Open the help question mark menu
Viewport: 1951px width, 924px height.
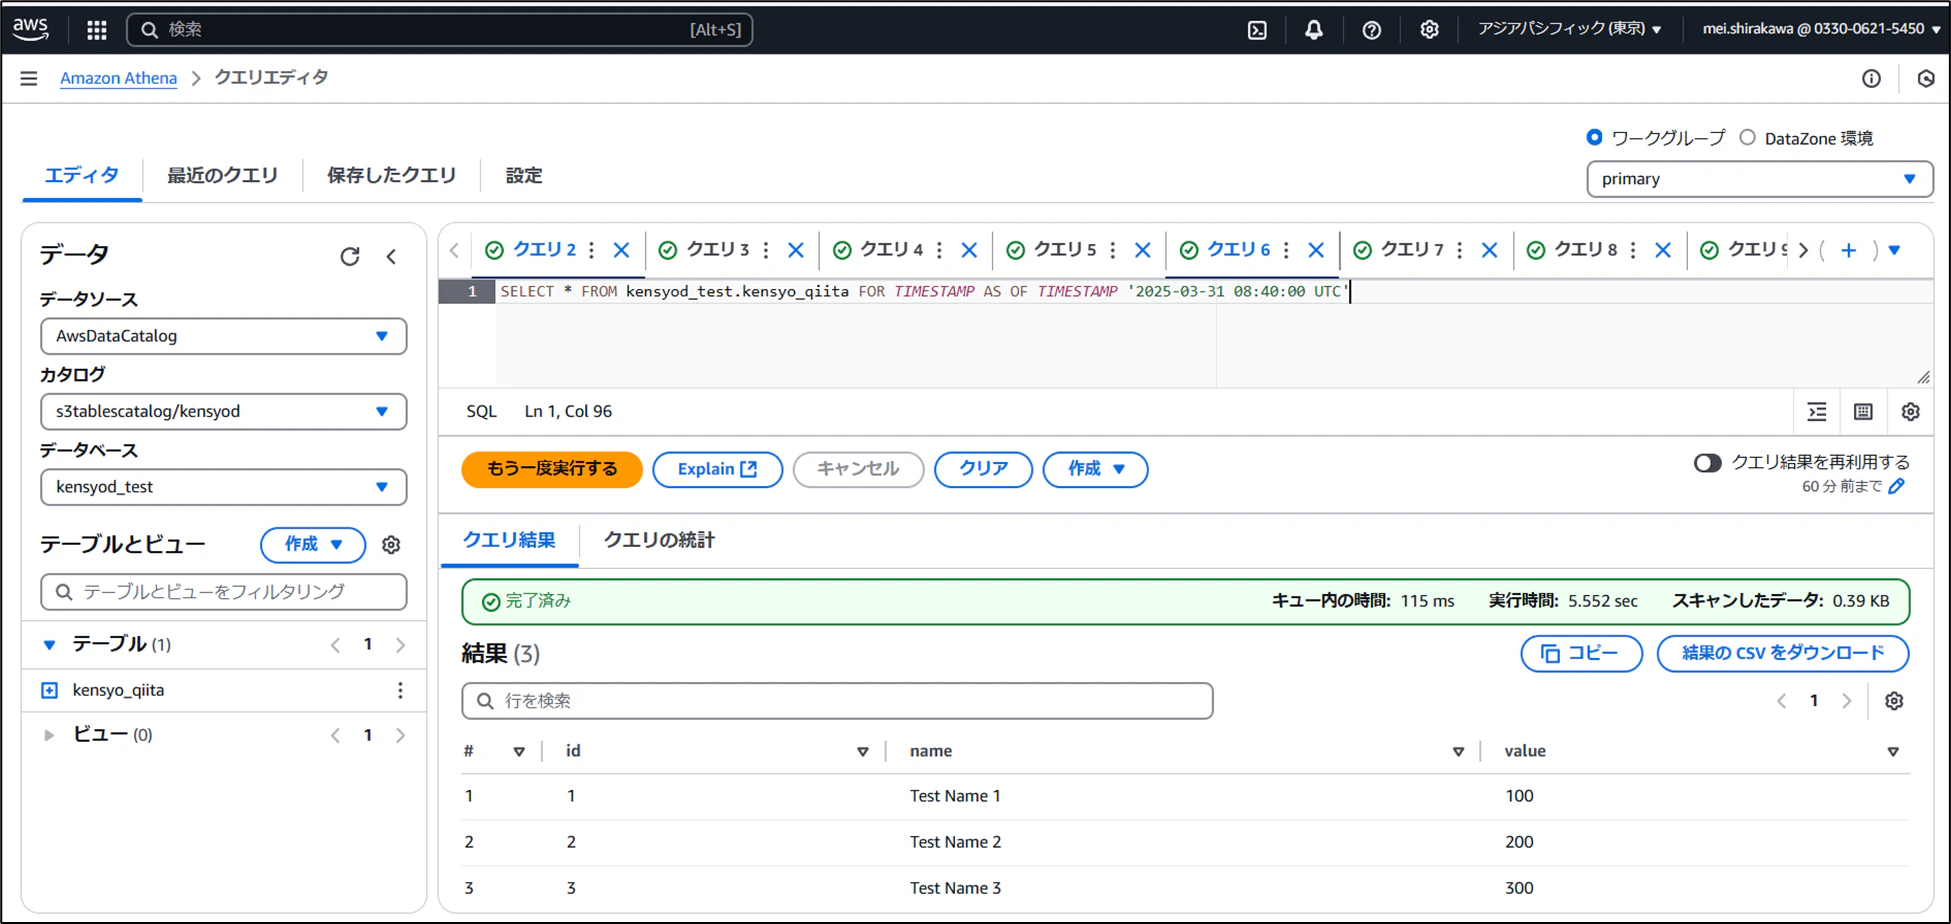(1372, 30)
